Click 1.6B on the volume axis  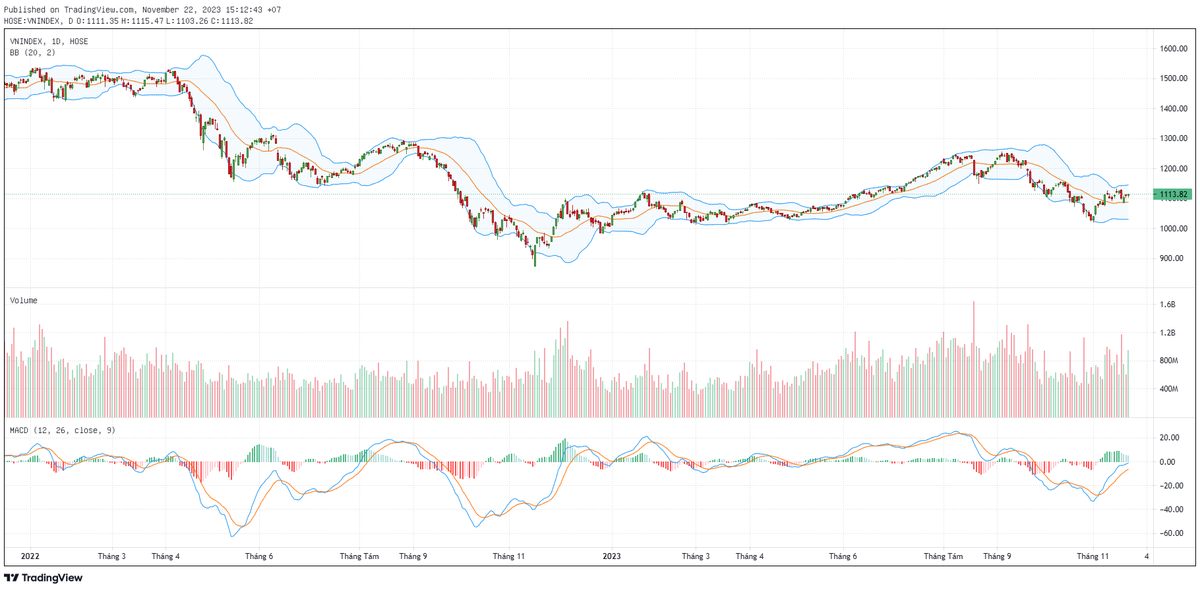pos(1166,304)
